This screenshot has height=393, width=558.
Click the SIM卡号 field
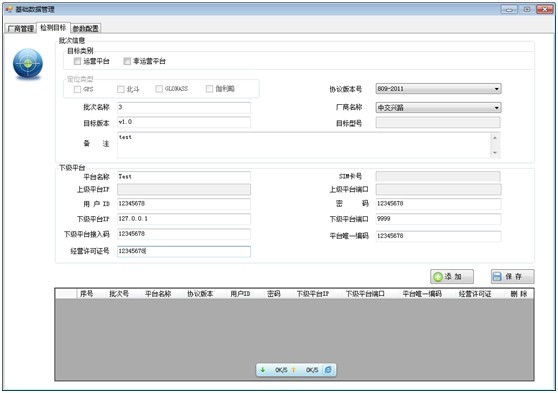click(438, 177)
